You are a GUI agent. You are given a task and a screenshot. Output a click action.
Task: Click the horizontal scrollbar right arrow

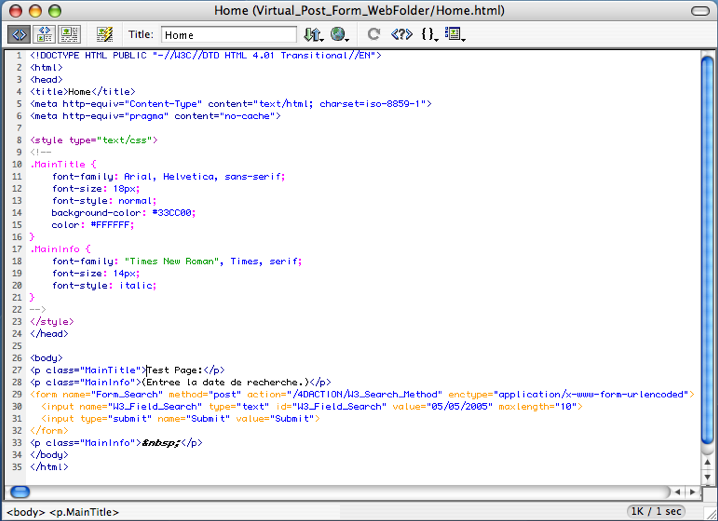[x=693, y=492]
